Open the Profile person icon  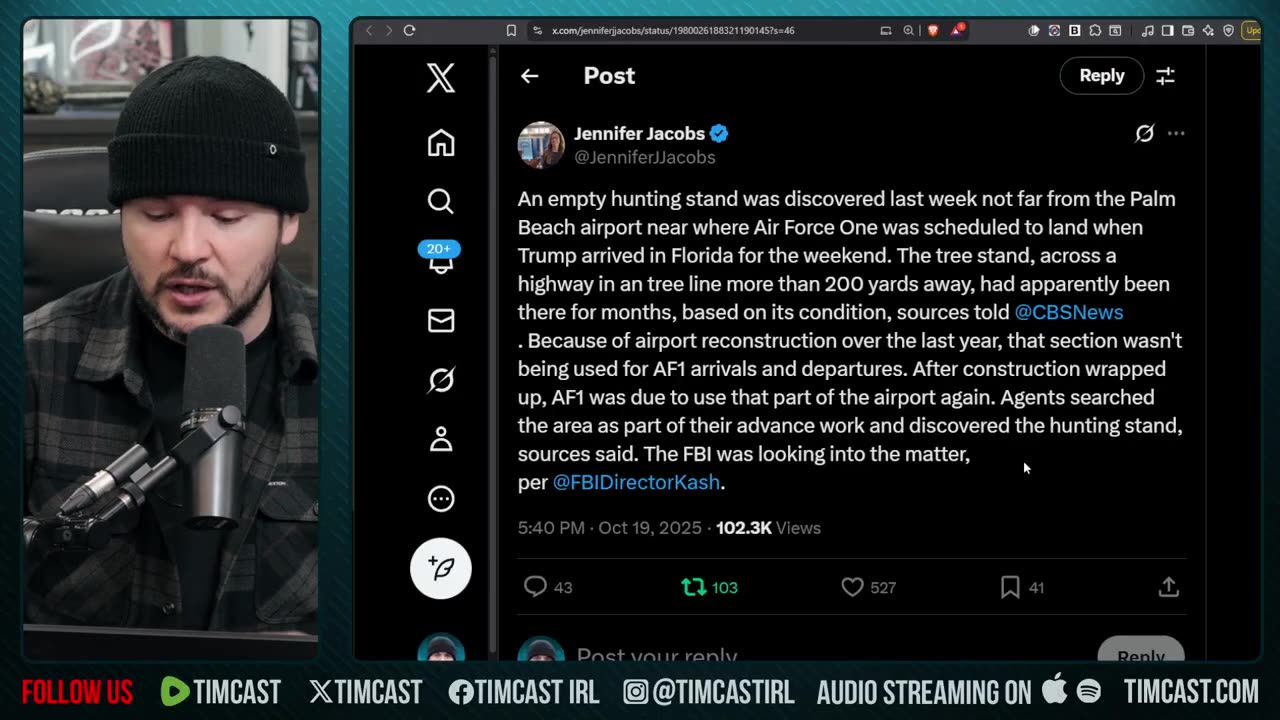441,439
